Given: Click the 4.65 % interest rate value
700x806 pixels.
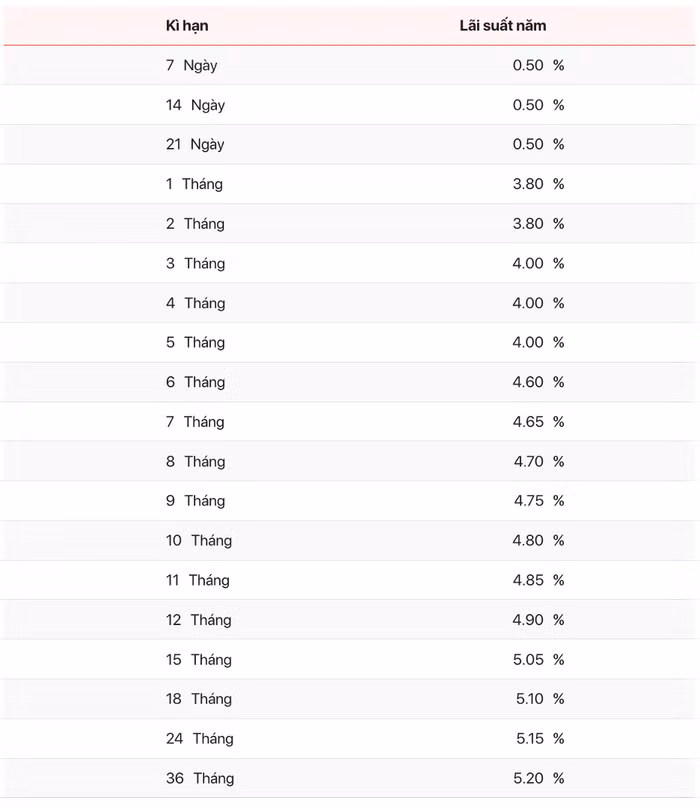Looking at the screenshot, I should [x=538, y=422].
